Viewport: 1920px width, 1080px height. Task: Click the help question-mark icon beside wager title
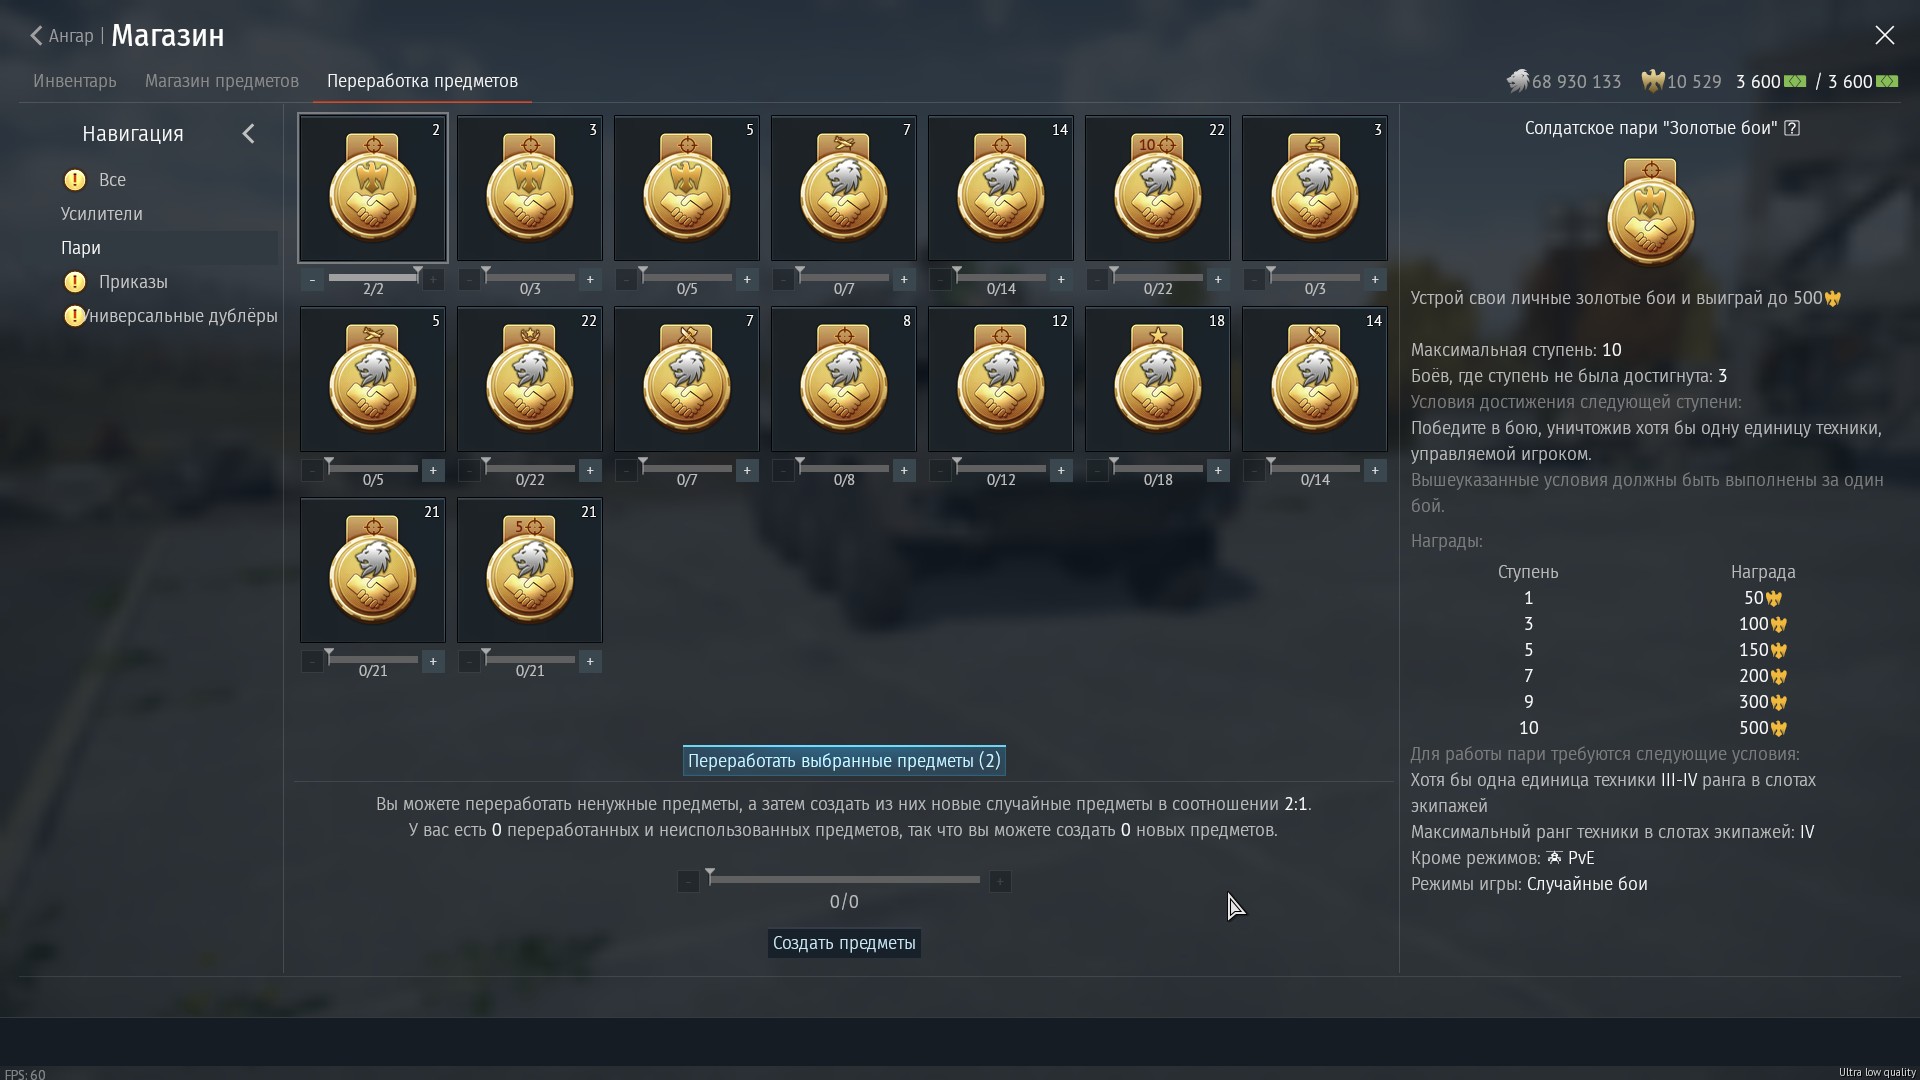click(x=1792, y=128)
